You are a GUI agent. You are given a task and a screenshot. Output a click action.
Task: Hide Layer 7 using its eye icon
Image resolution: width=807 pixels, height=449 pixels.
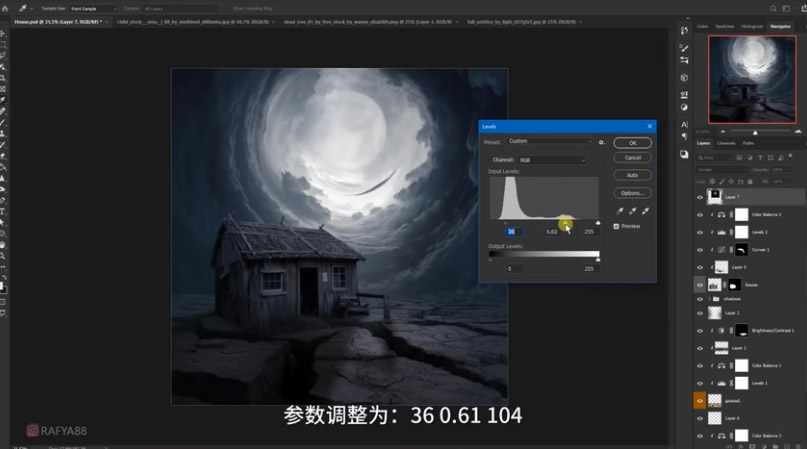[700, 198]
